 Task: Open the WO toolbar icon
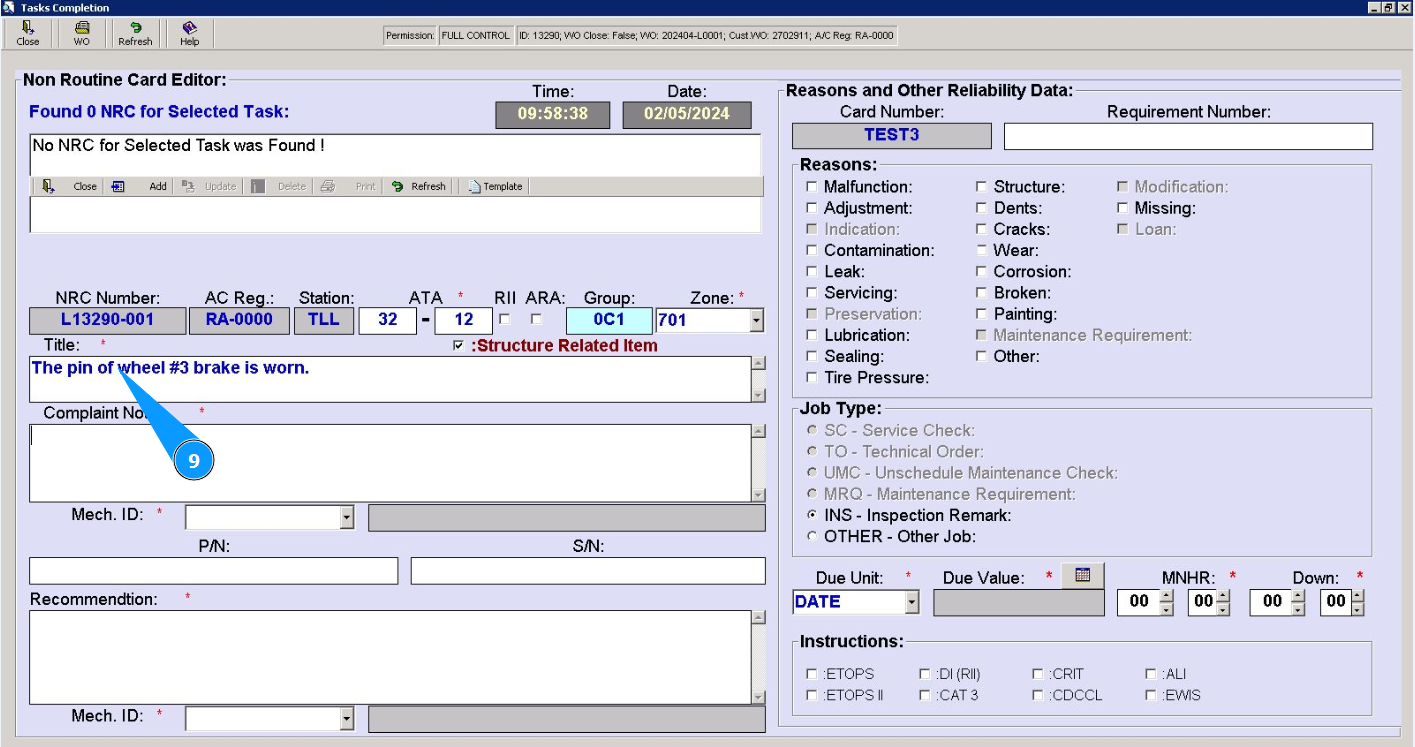coord(81,33)
